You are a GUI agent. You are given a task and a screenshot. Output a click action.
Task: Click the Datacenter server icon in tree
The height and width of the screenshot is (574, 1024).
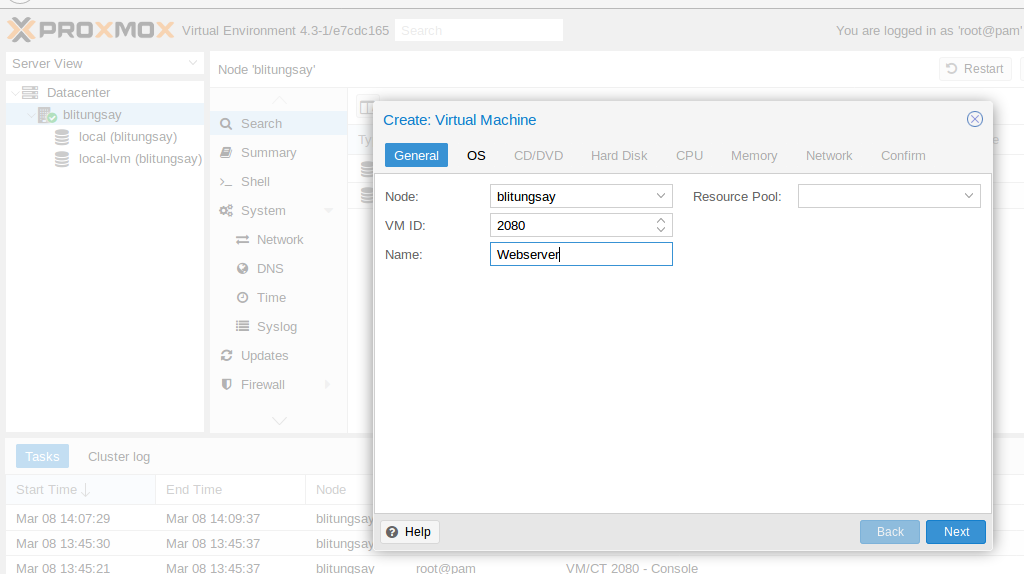pyautogui.click(x=30, y=93)
